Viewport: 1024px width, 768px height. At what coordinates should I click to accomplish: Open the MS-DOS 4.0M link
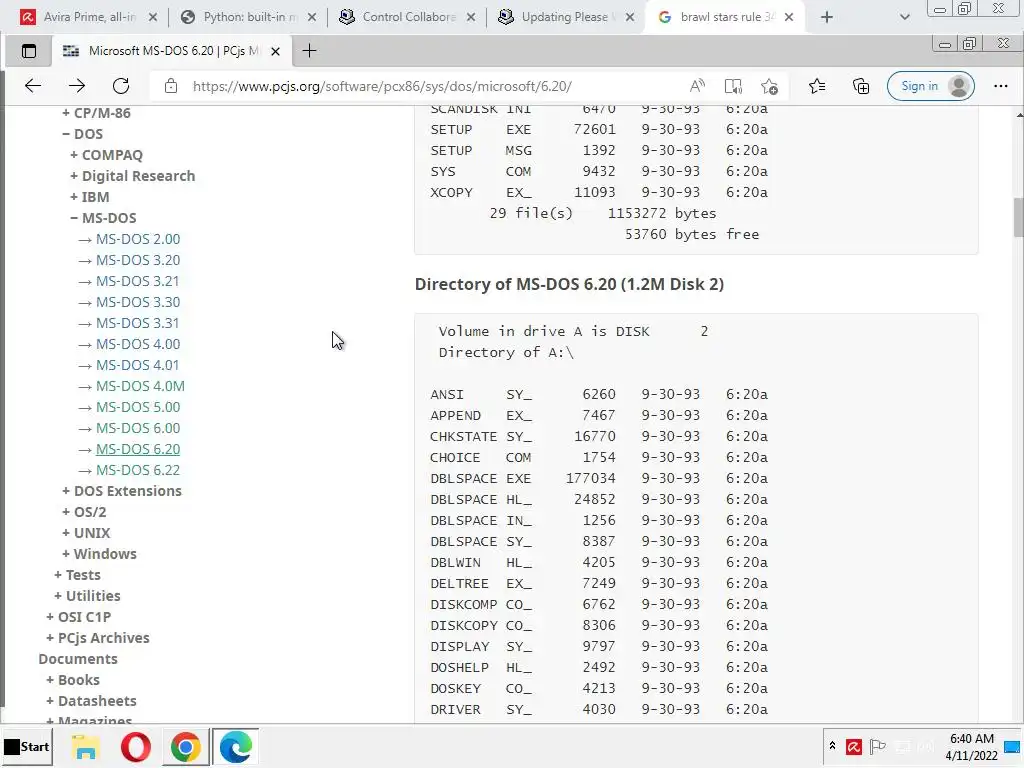point(140,386)
